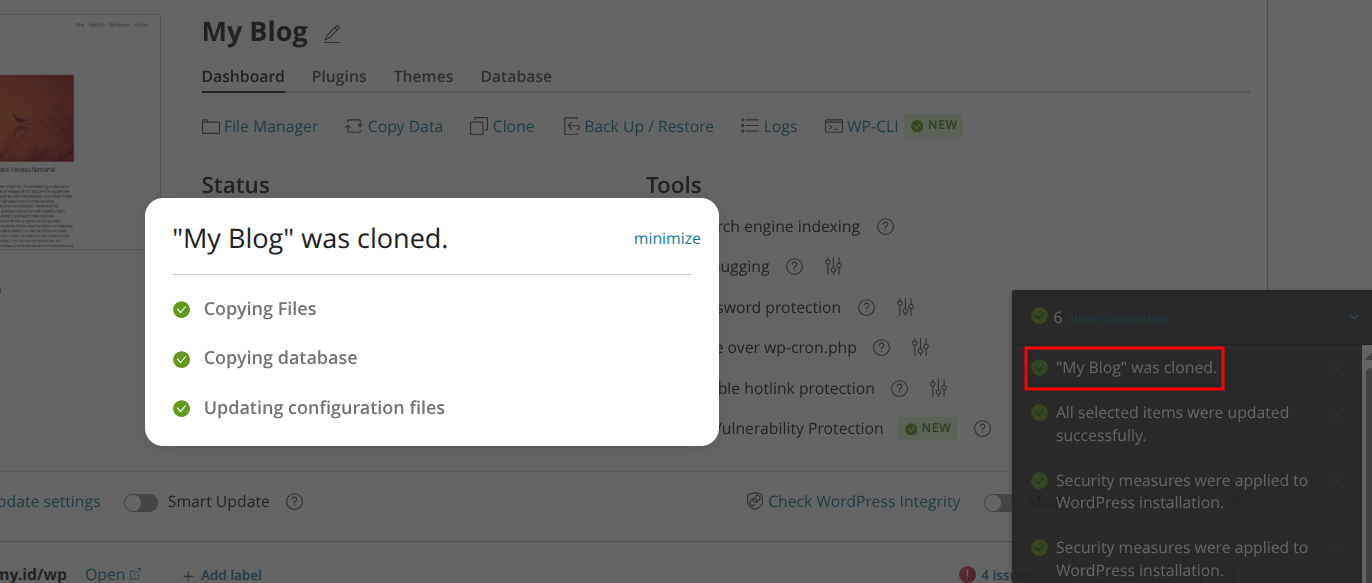Click help icon next to search engine indexing
This screenshot has height=583, width=1372.
[x=885, y=227]
